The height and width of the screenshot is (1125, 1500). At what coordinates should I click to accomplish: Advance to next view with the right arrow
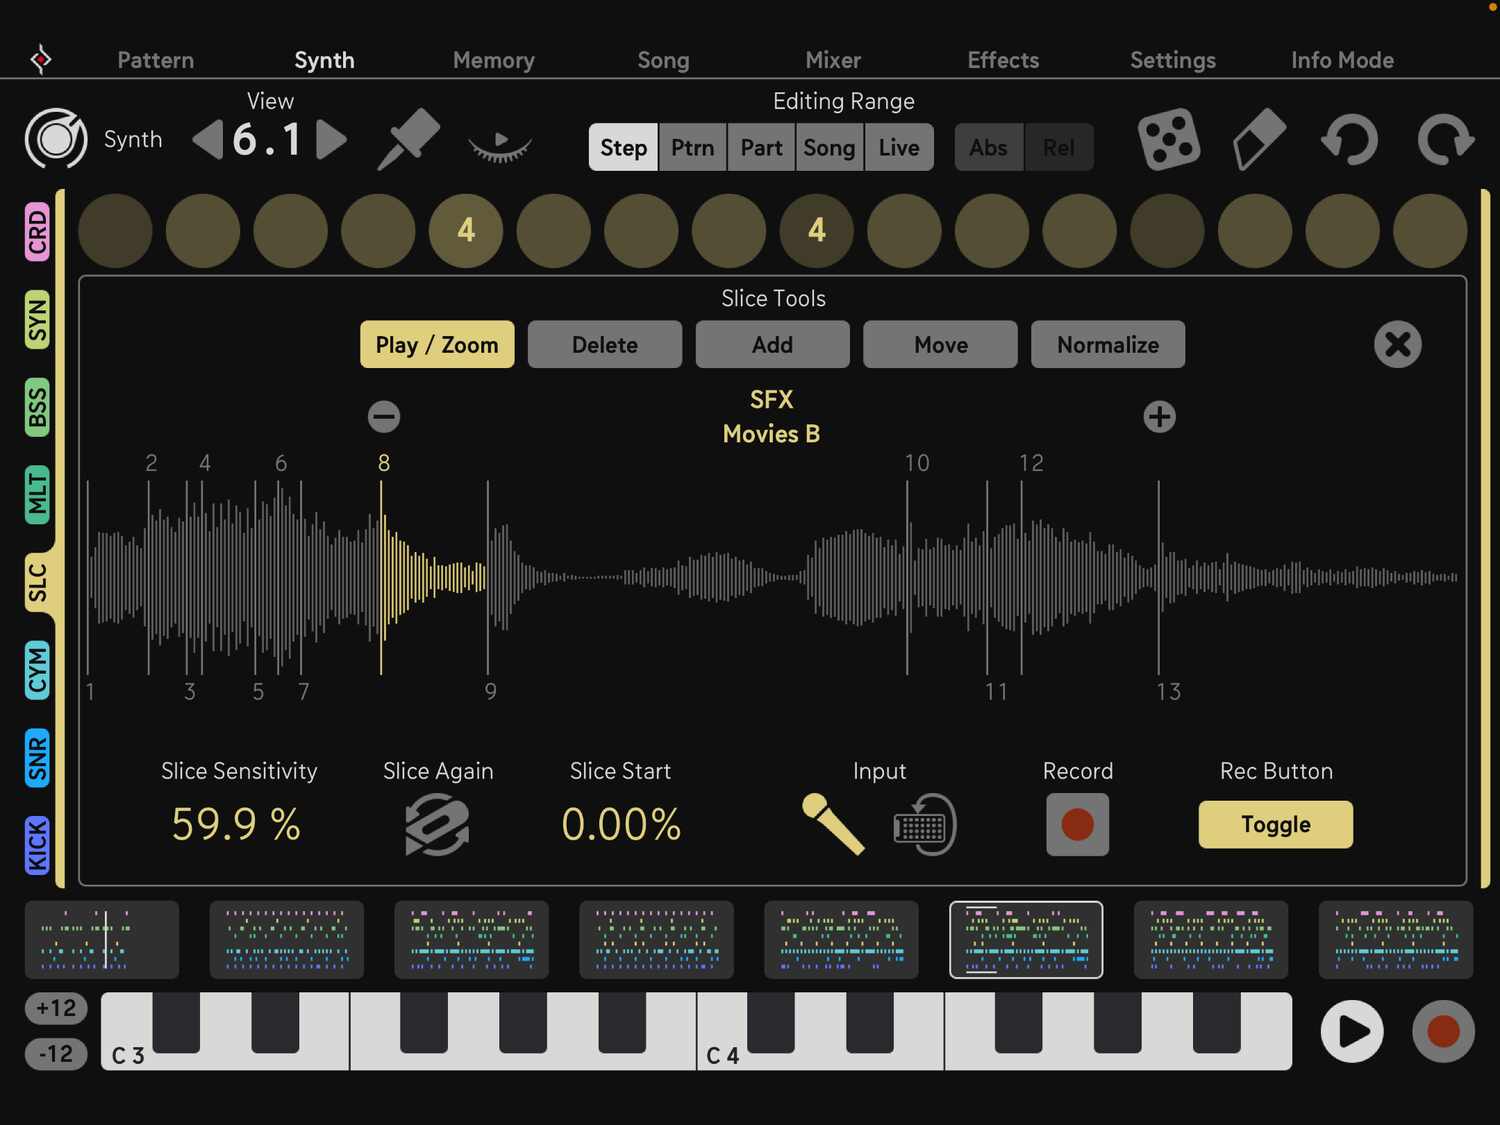(x=333, y=139)
